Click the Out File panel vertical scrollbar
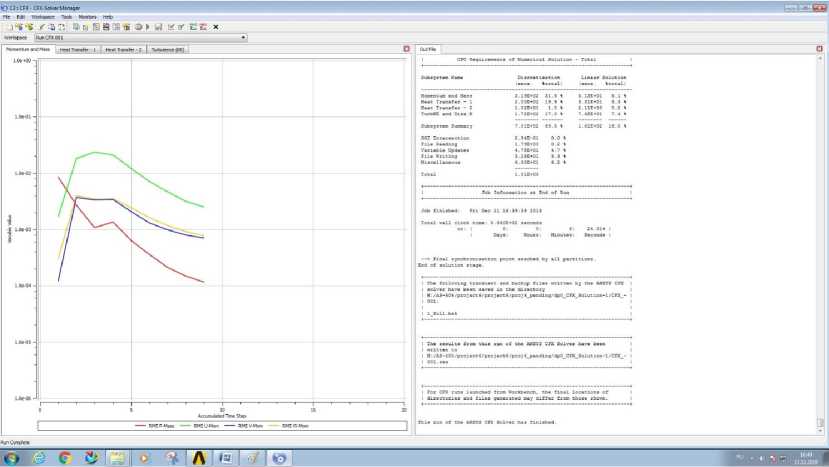This screenshot has height=467, width=829. [x=820, y=243]
